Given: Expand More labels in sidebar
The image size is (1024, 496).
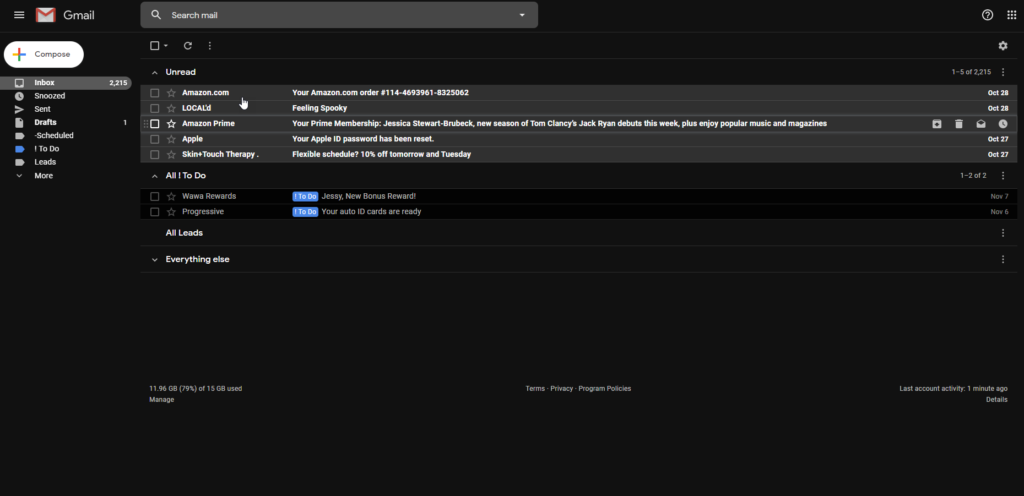Looking at the screenshot, I should tap(44, 176).
